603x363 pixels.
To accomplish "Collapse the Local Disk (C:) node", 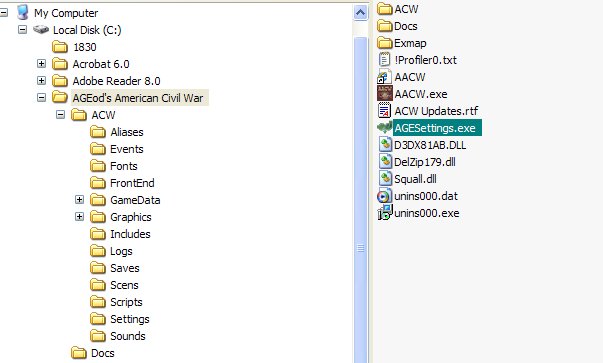I will 22,30.
